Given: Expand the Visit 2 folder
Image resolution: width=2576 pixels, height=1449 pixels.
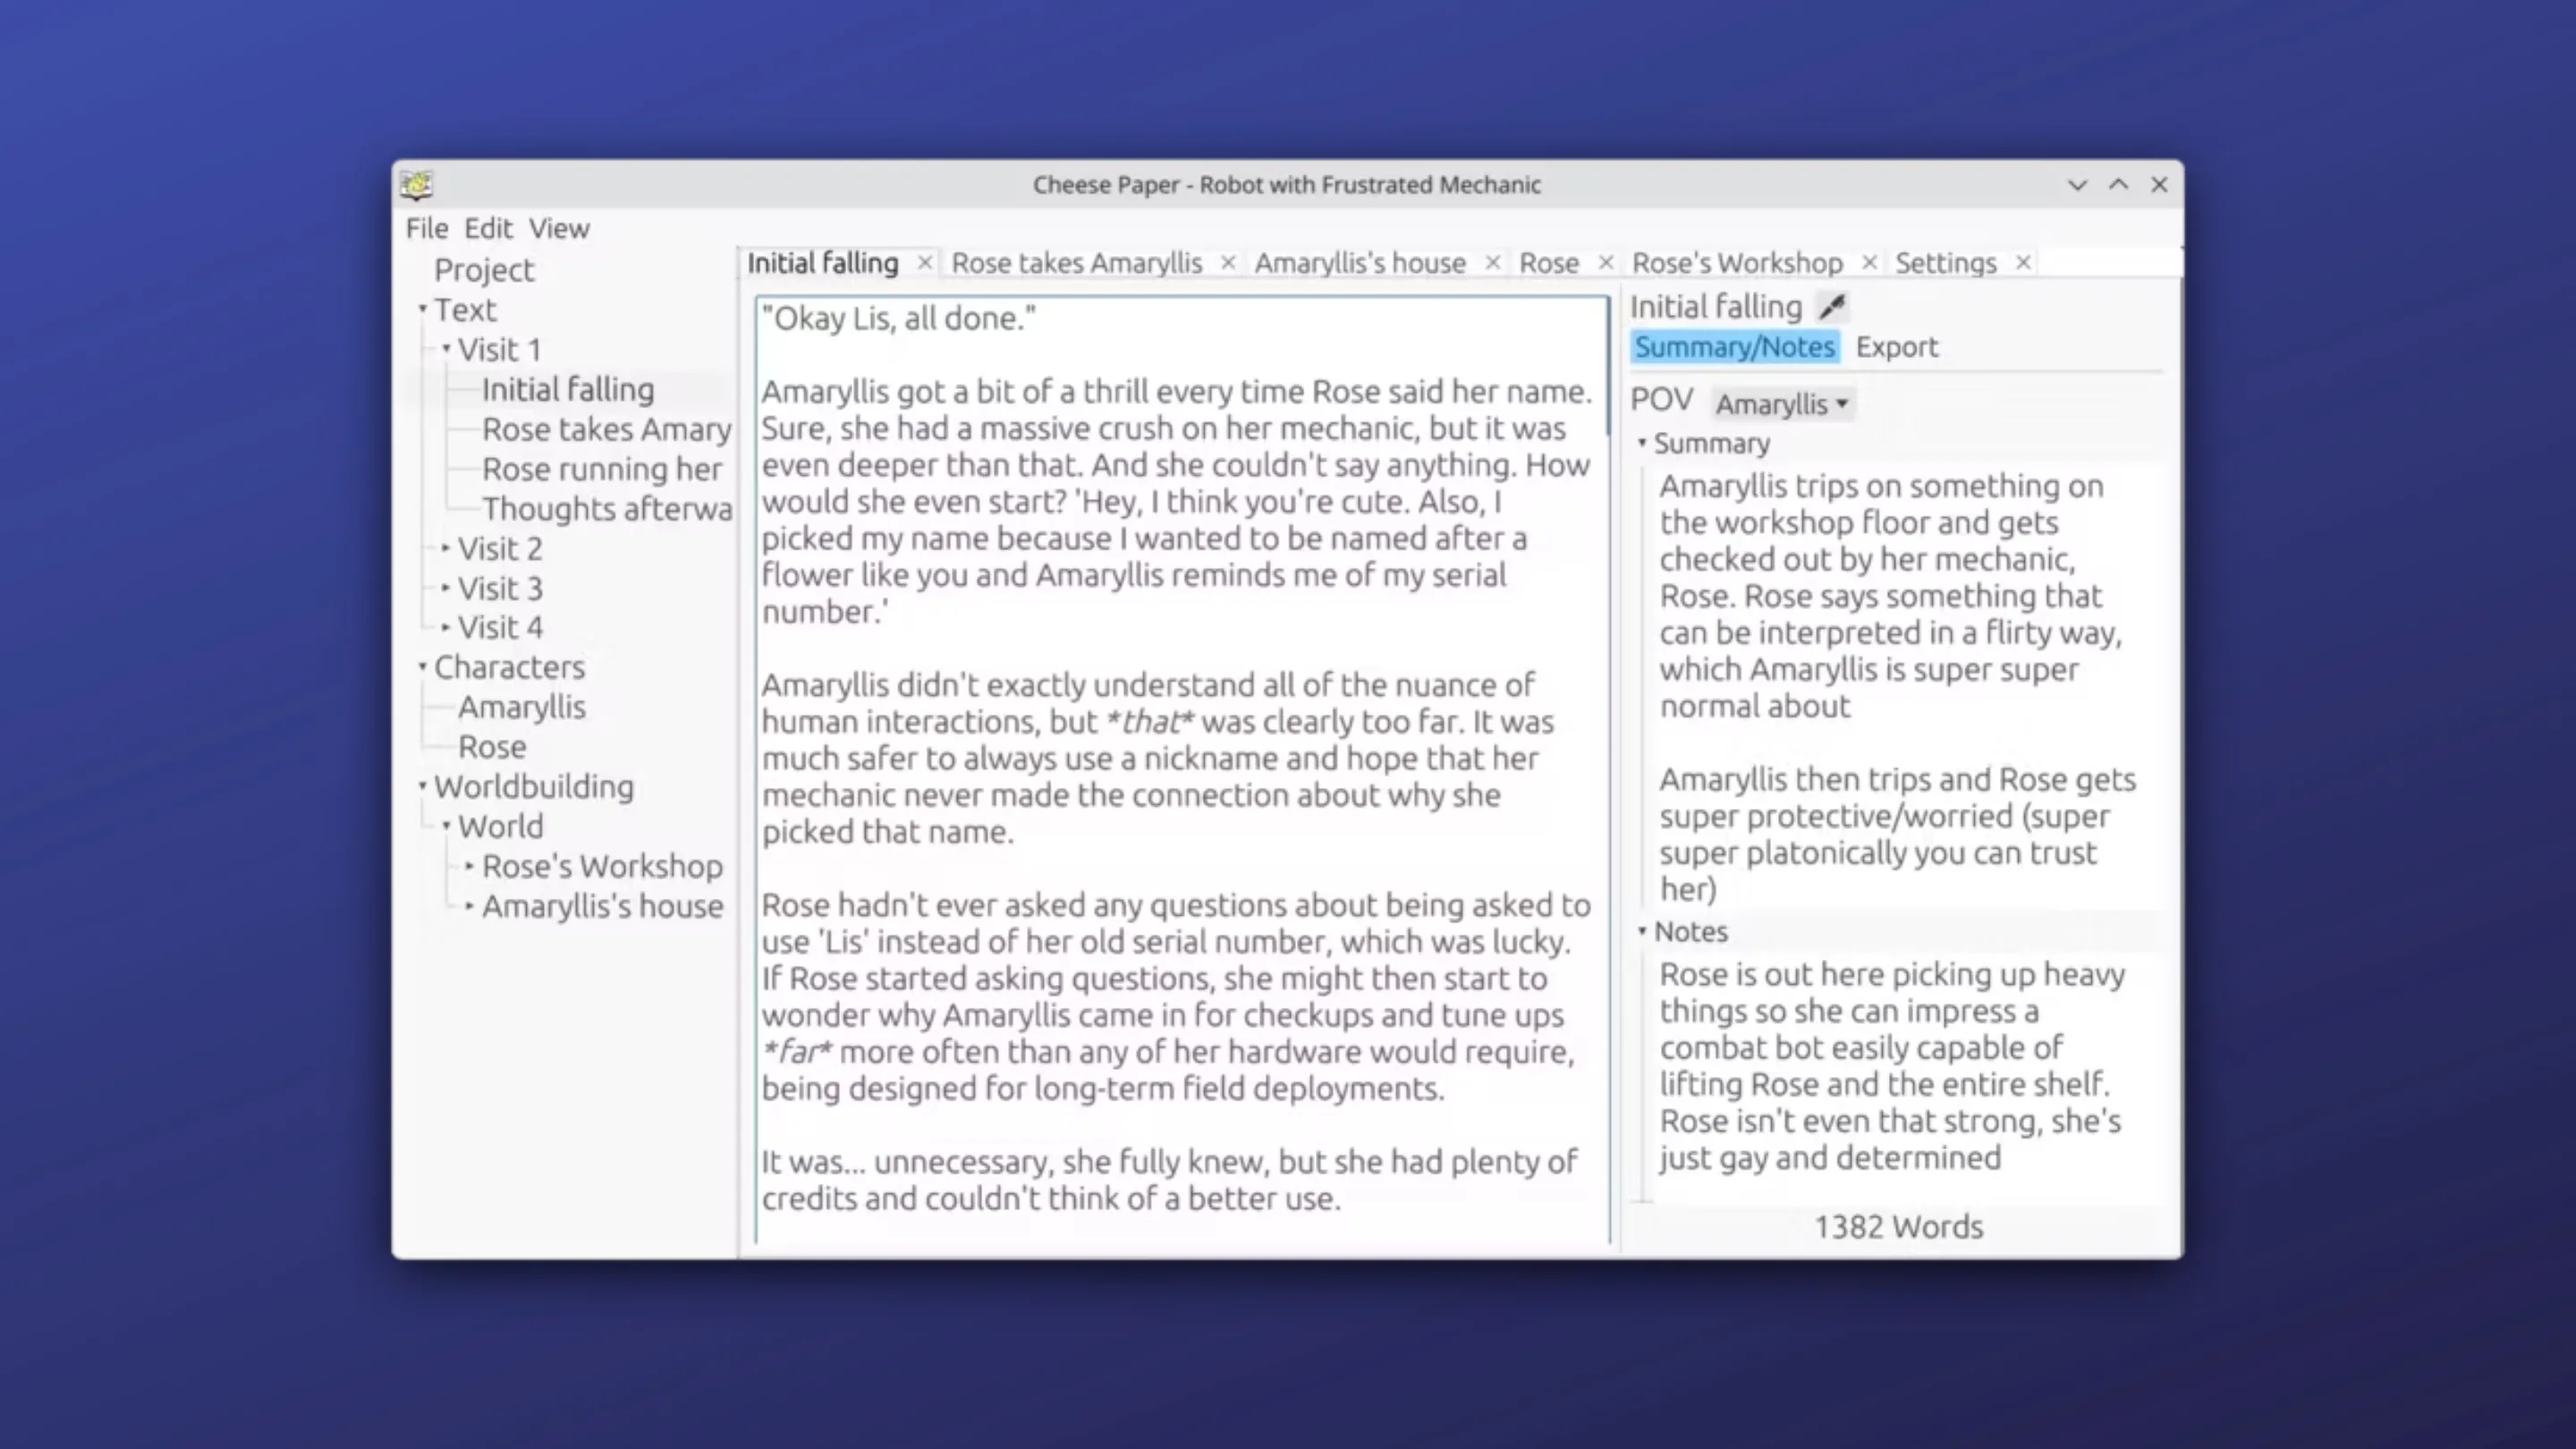Looking at the screenshot, I should [x=446, y=548].
